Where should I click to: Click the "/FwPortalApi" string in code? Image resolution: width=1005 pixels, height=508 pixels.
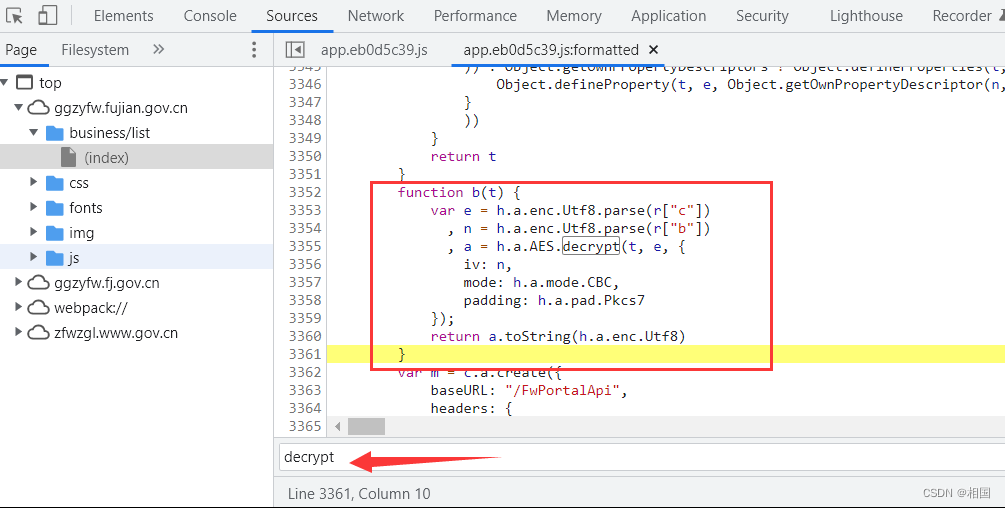click(563, 390)
